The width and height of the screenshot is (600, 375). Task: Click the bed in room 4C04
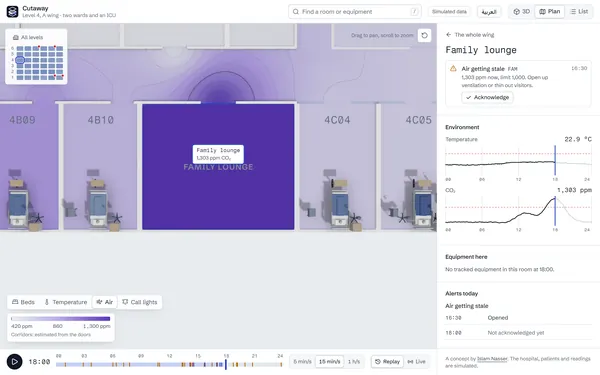pos(340,209)
